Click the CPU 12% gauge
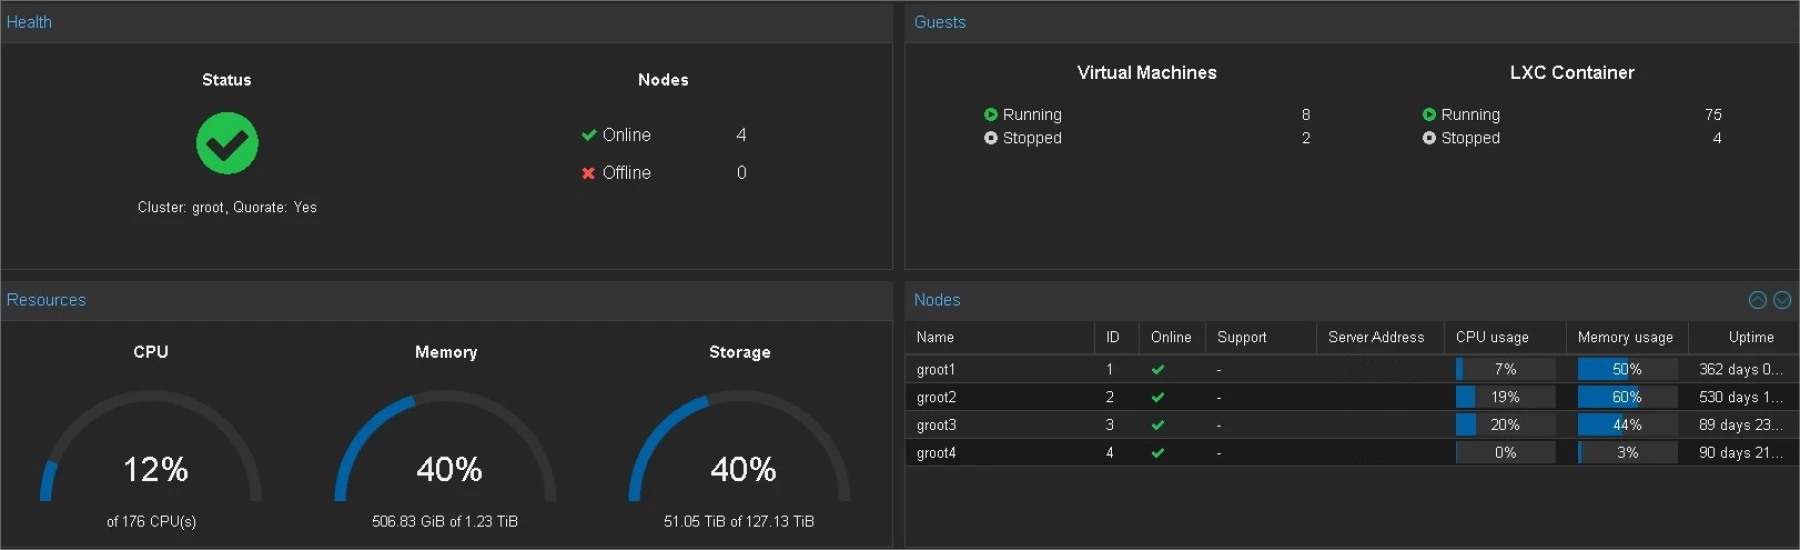Viewport: 1800px width, 550px height. pos(151,447)
